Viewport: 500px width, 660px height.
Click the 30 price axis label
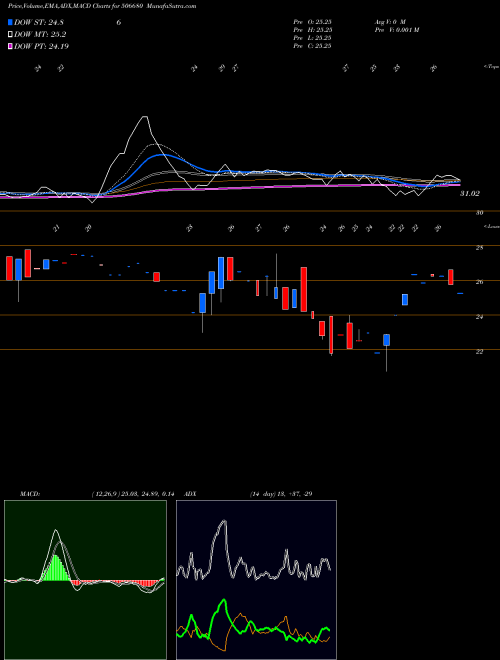(479, 213)
